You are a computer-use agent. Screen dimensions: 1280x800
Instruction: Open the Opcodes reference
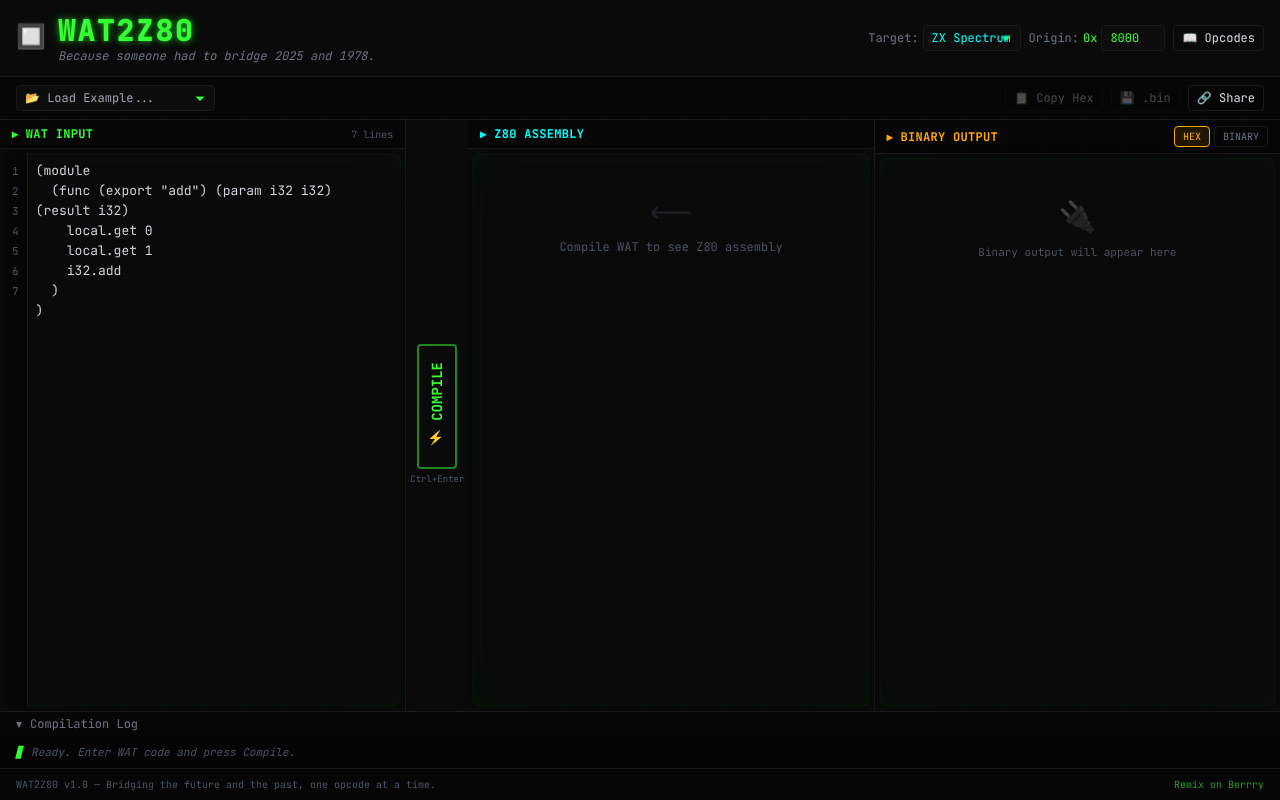pos(1218,38)
